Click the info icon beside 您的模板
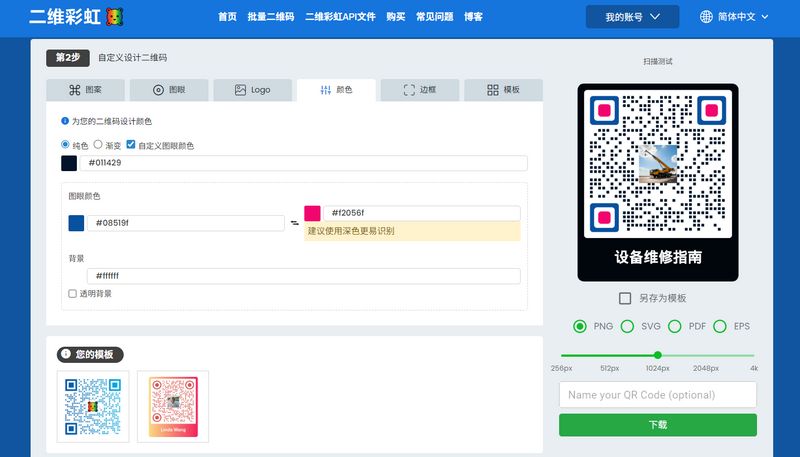The width and height of the screenshot is (800, 457). [x=66, y=354]
